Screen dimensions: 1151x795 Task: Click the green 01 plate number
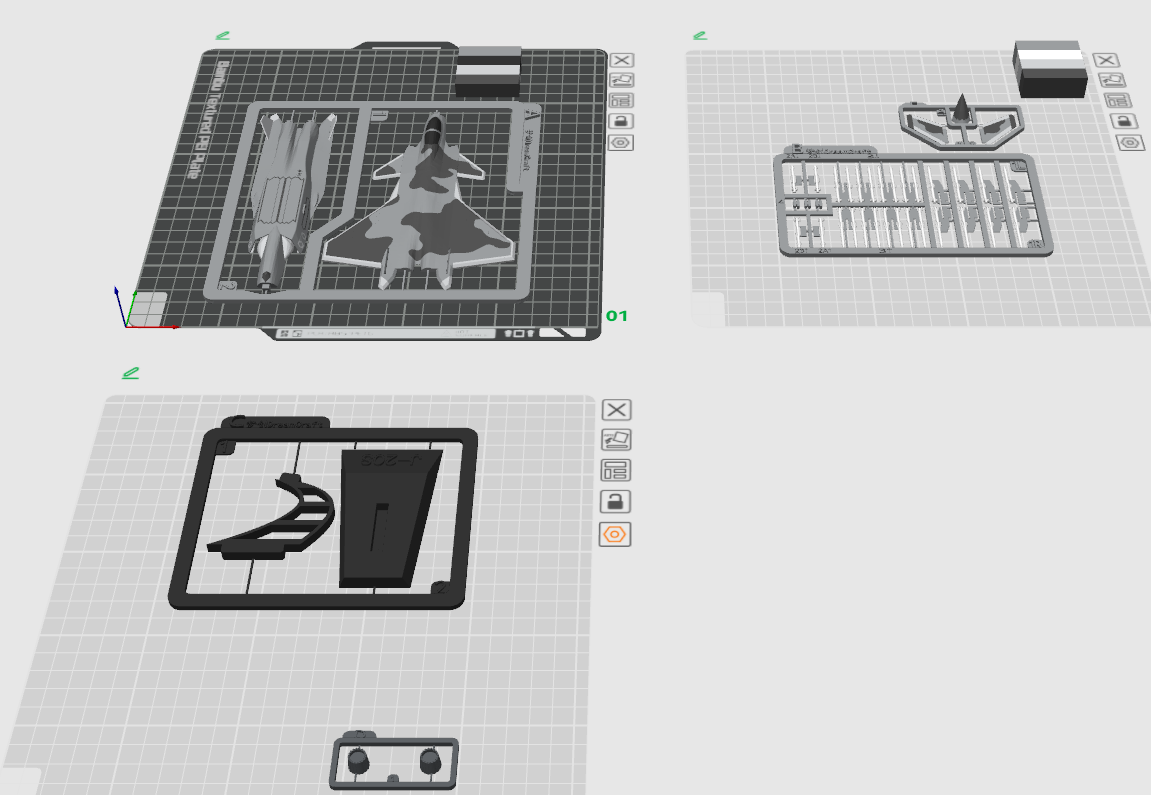(x=617, y=316)
